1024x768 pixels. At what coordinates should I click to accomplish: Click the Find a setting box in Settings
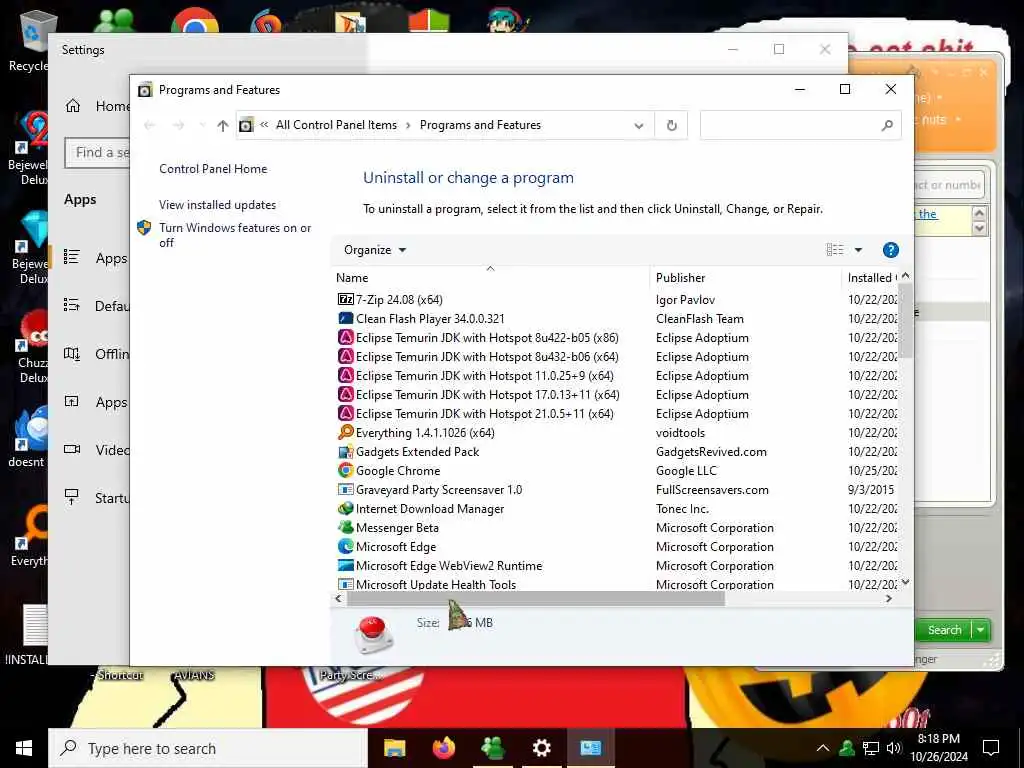click(98, 153)
